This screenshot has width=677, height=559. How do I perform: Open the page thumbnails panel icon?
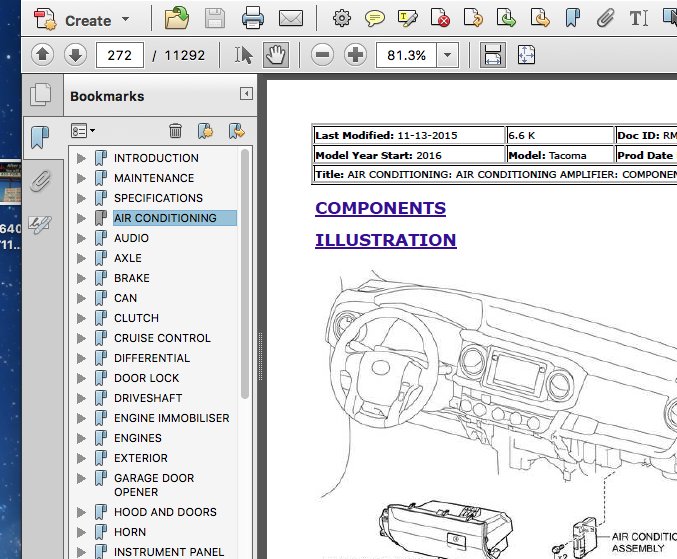click(41, 95)
